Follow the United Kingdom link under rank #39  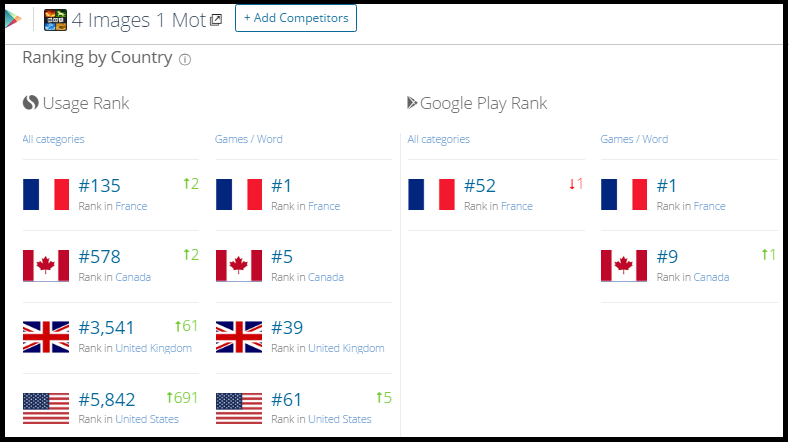(x=346, y=348)
